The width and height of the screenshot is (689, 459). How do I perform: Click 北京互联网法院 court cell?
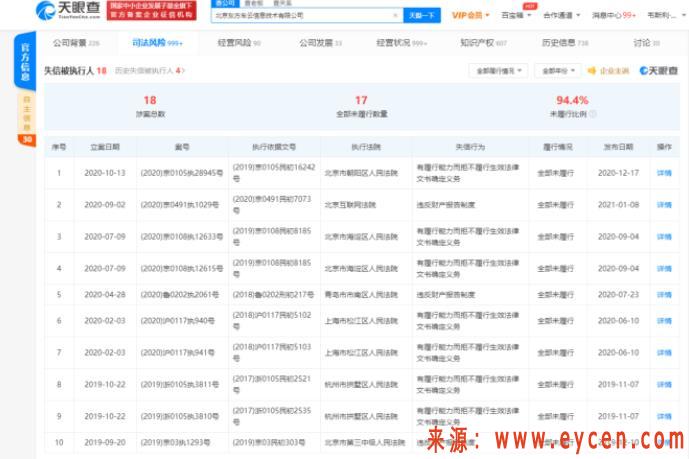coord(350,205)
